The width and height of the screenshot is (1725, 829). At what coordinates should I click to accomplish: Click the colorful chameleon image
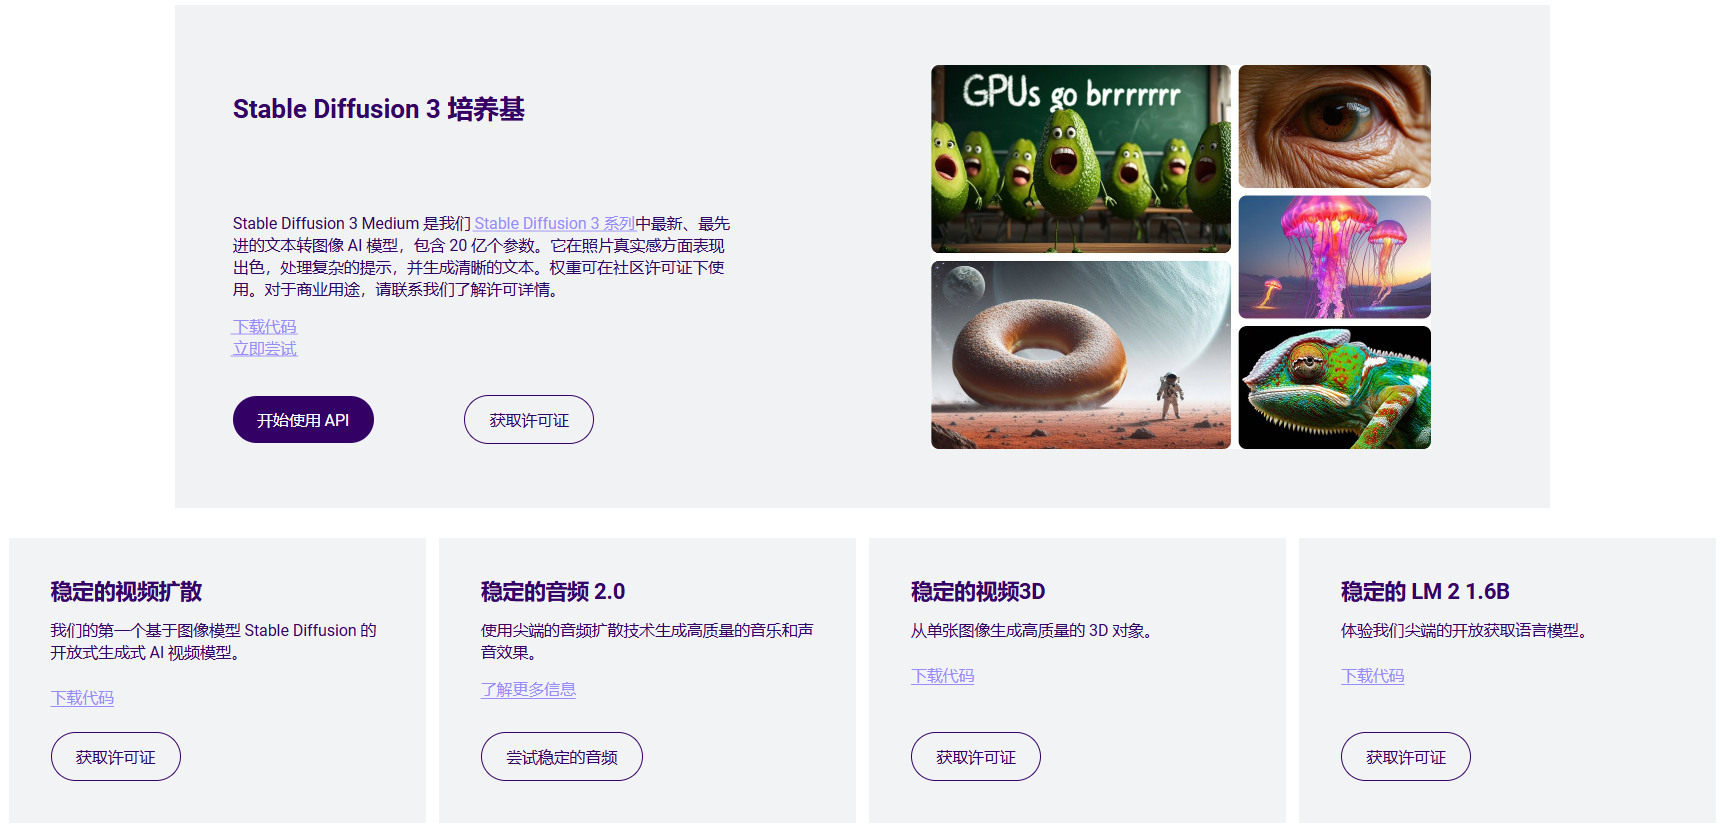click(x=1334, y=388)
